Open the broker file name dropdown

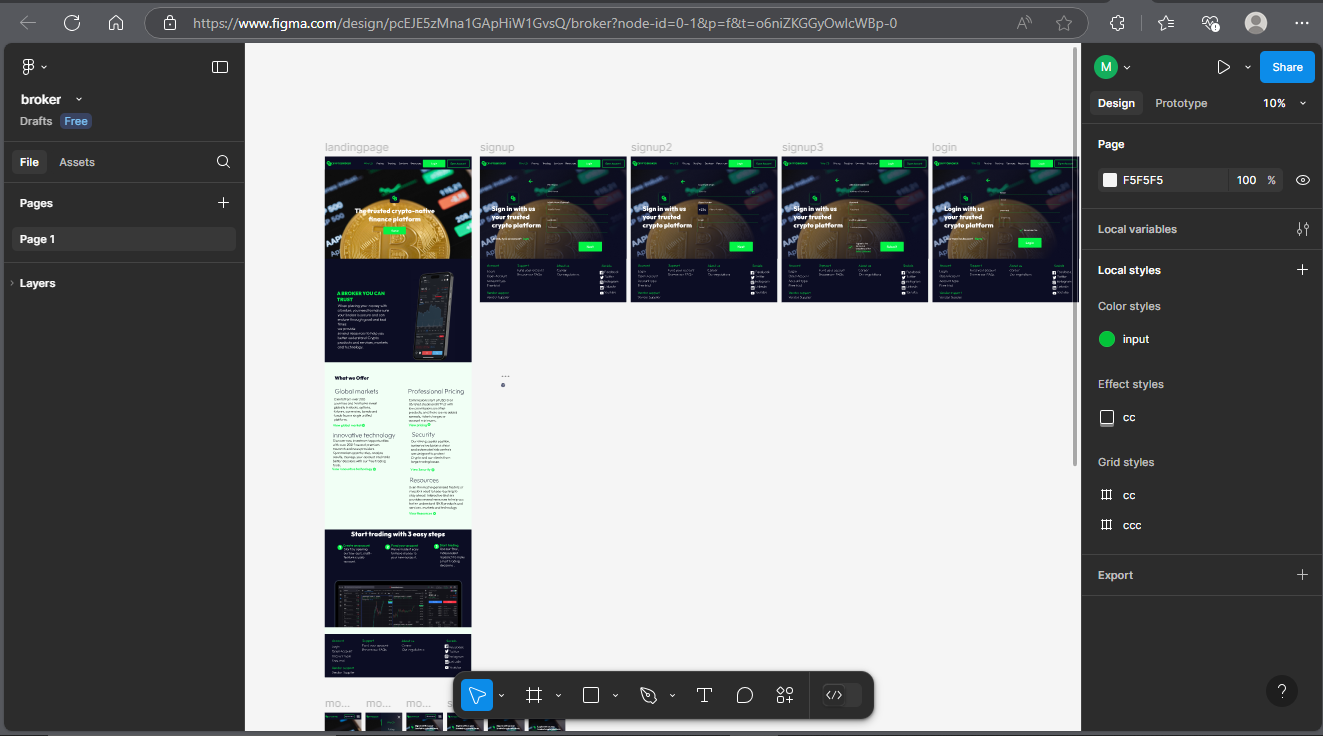coord(79,99)
